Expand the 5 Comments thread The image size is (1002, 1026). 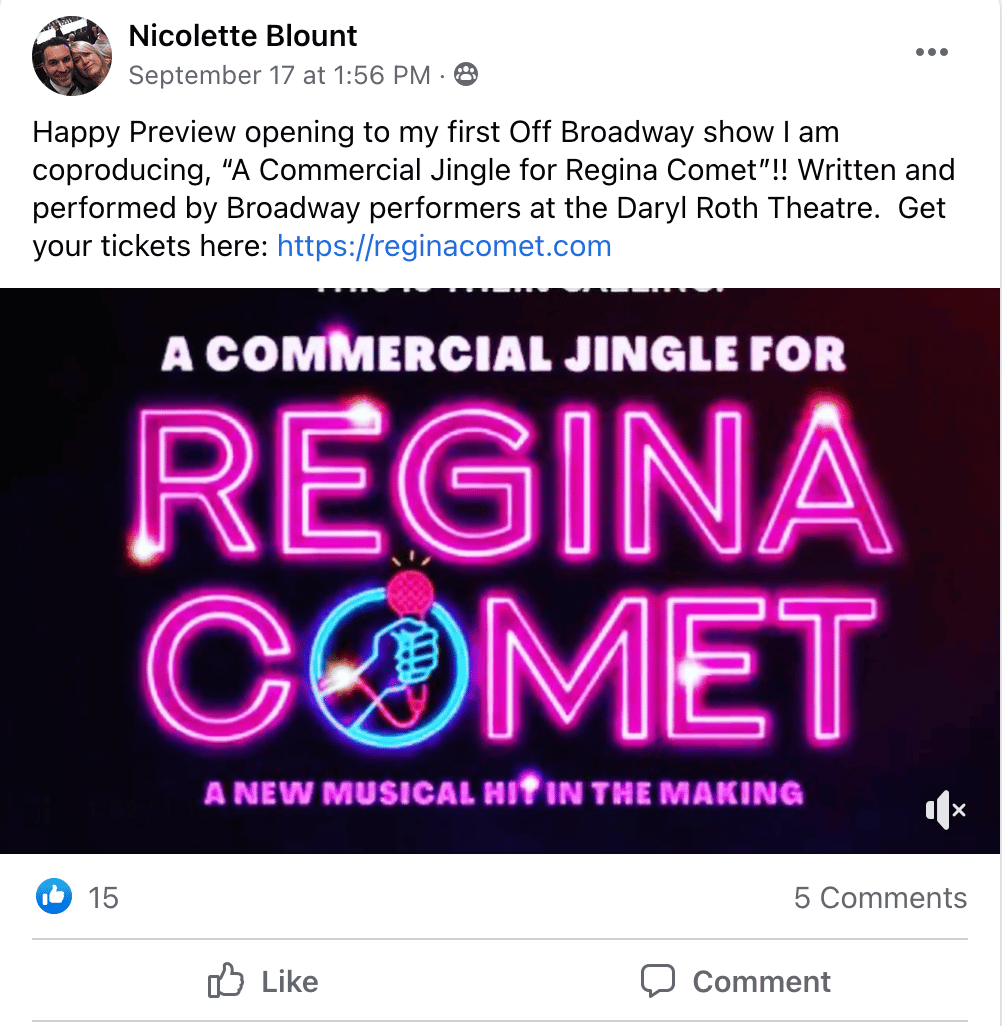point(880,898)
